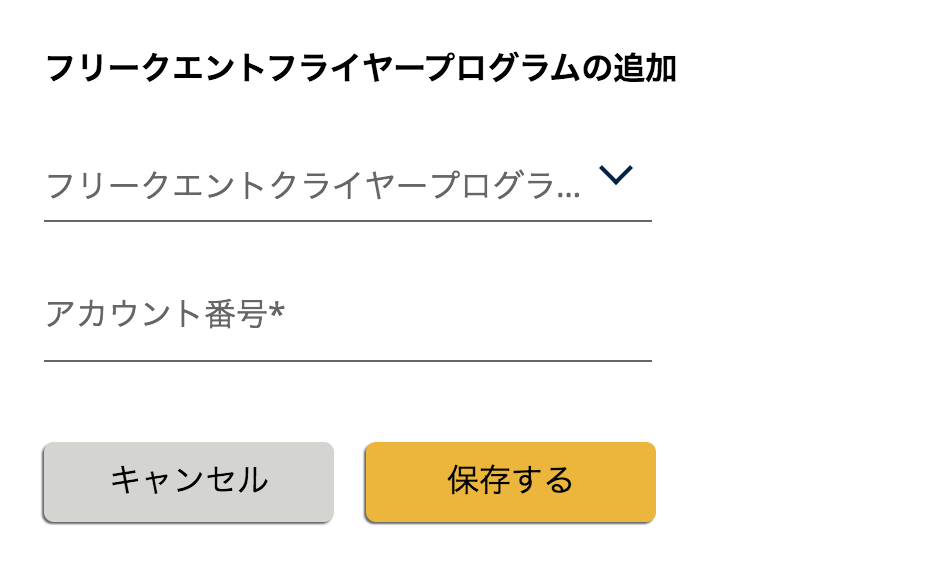Viewport: 938px width, 586px height.
Task: Click the dialog title フリークエントフライヤープログラムの追加
Action: coord(362,66)
